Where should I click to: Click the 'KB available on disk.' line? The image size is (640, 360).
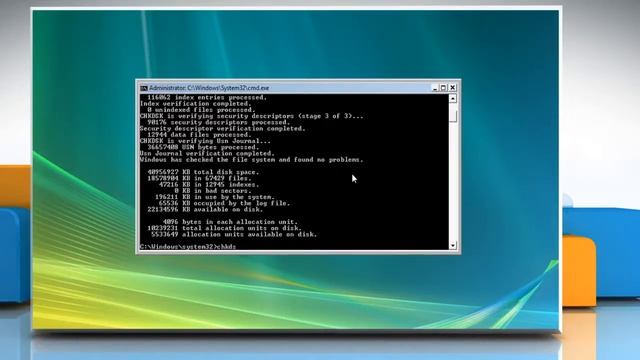click(205, 209)
